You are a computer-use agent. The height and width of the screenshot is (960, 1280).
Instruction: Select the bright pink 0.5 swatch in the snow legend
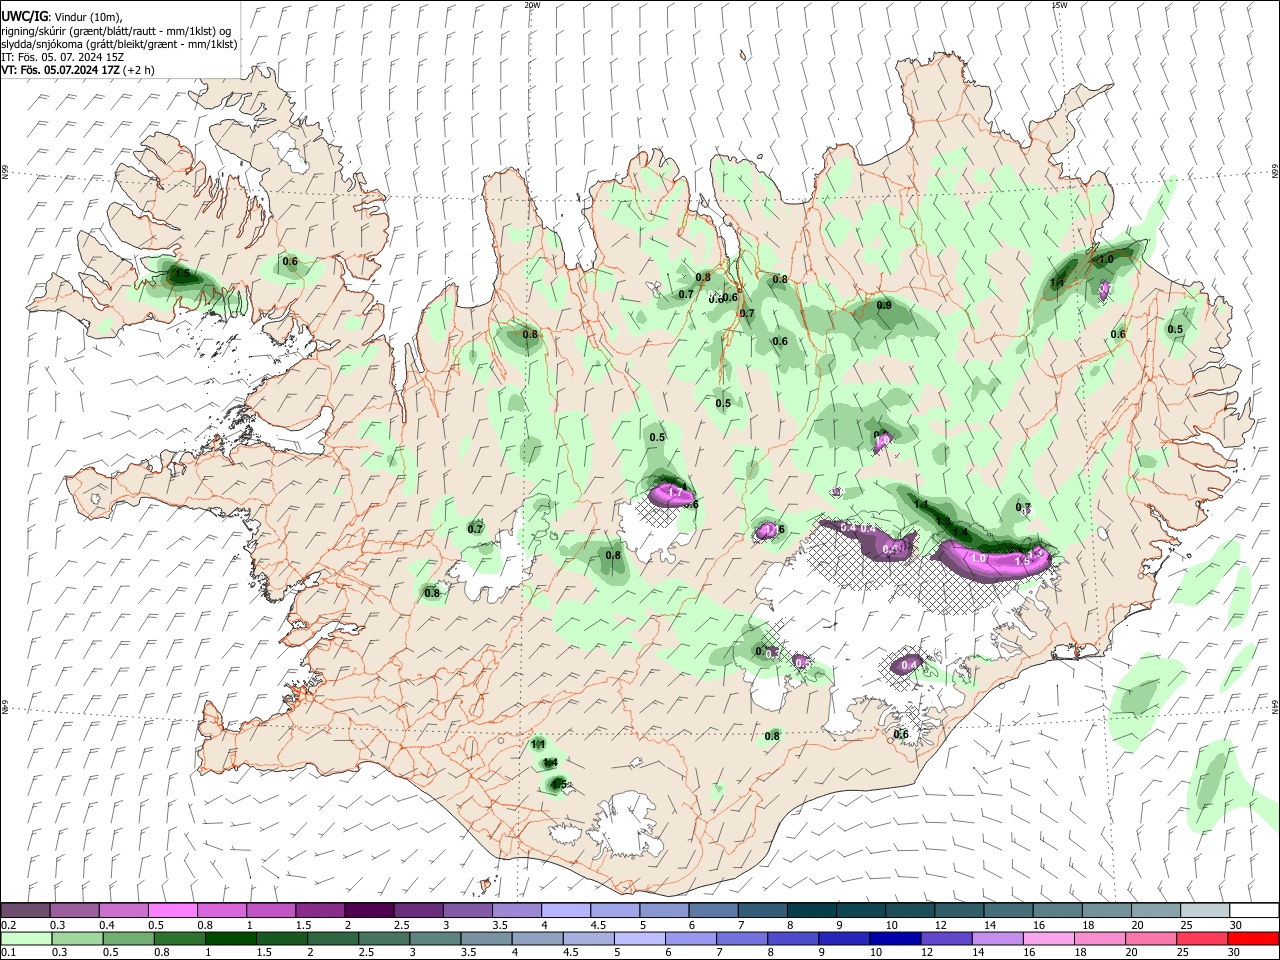[172, 911]
